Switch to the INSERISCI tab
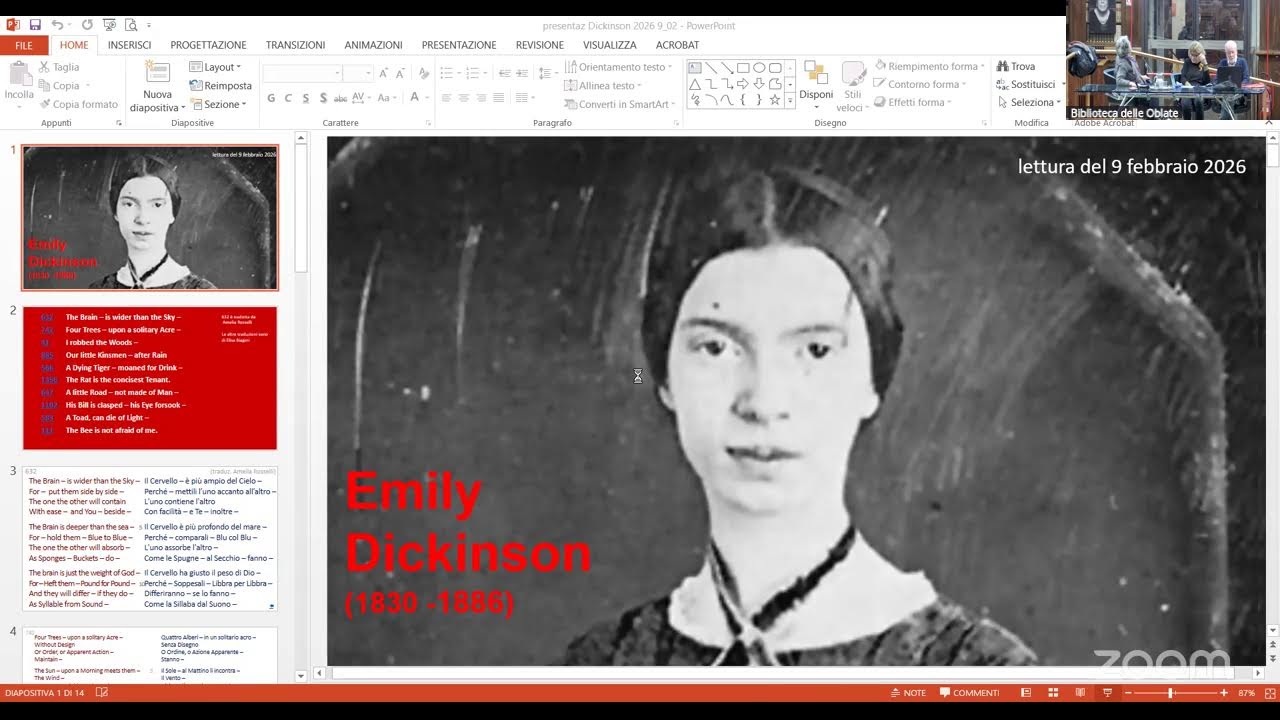The width and height of the screenshot is (1280, 720). (x=130, y=45)
